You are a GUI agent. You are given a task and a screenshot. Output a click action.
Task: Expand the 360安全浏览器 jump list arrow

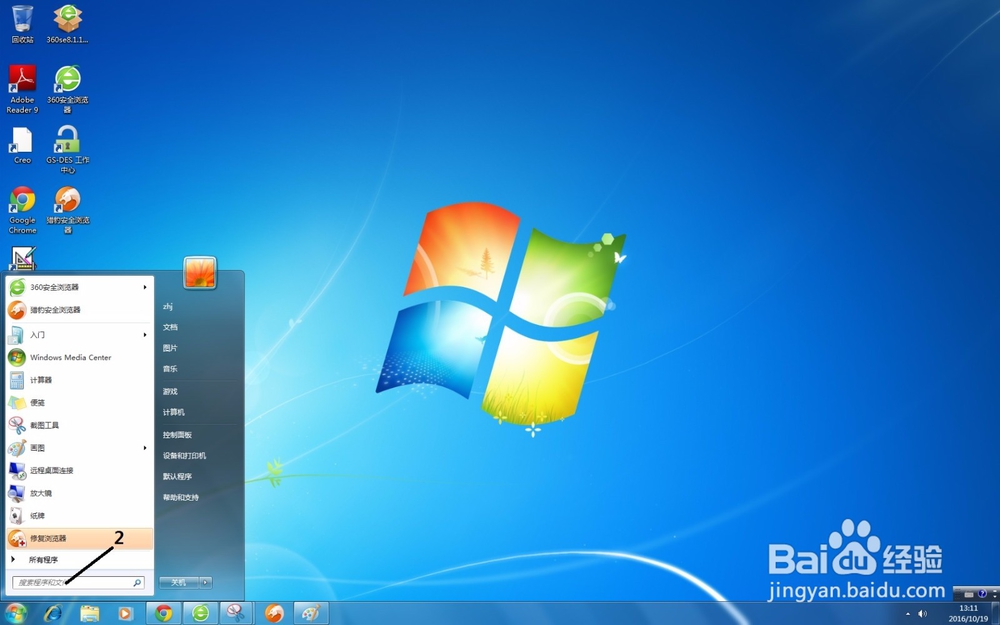145,287
